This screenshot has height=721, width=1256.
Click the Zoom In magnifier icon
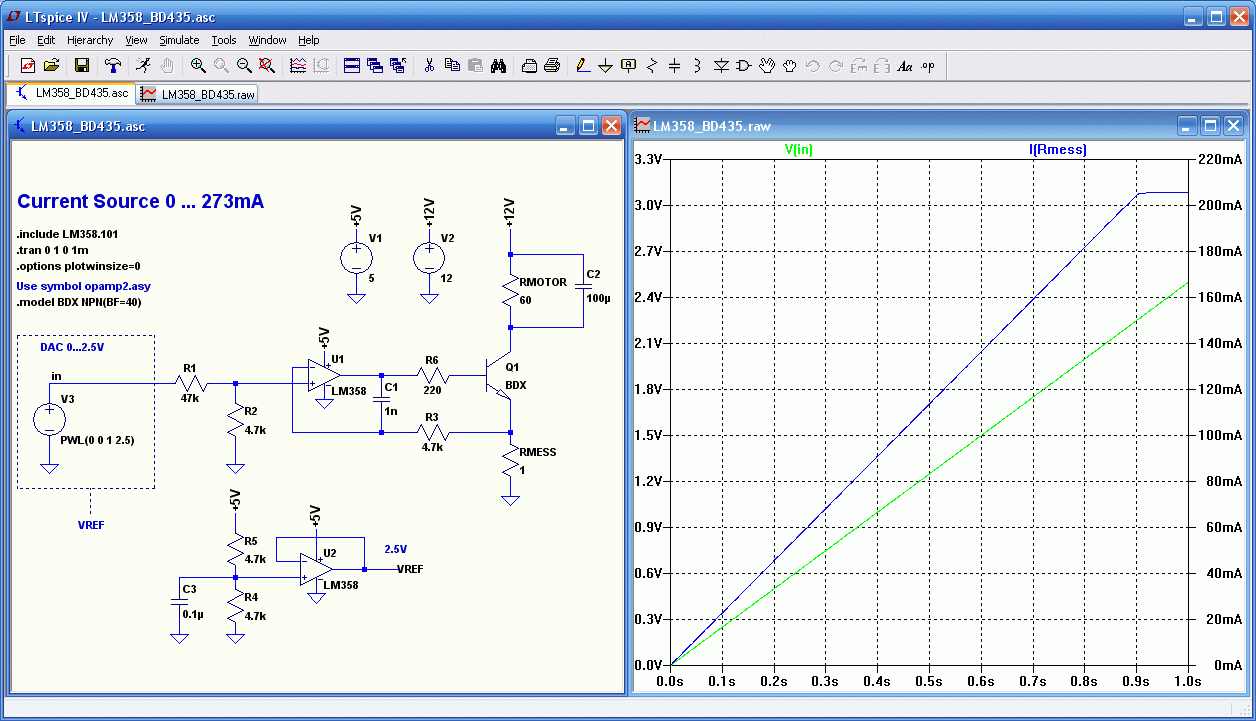198,66
